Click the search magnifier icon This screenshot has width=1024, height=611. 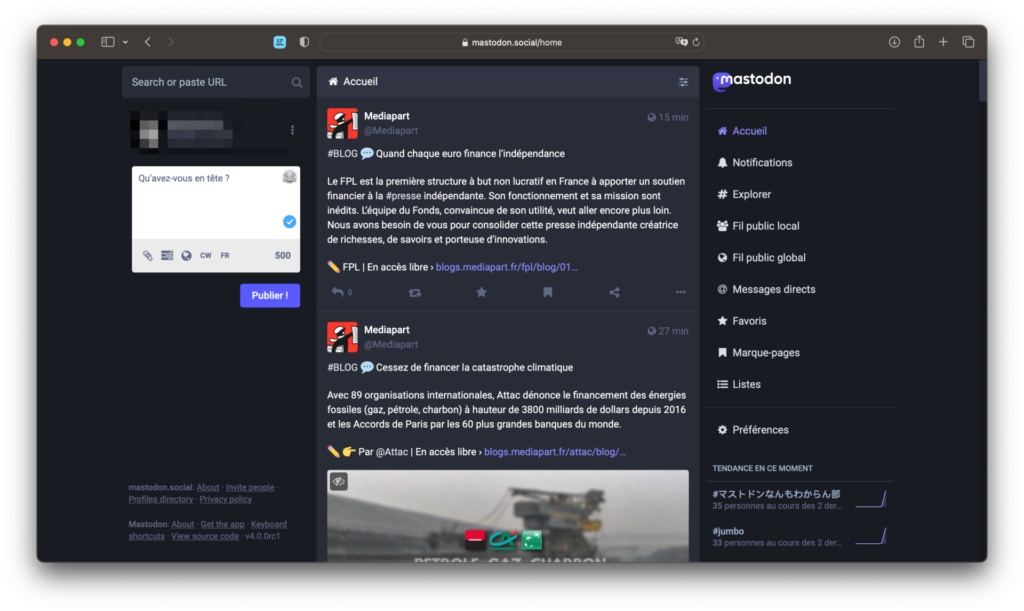click(x=296, y=83)
